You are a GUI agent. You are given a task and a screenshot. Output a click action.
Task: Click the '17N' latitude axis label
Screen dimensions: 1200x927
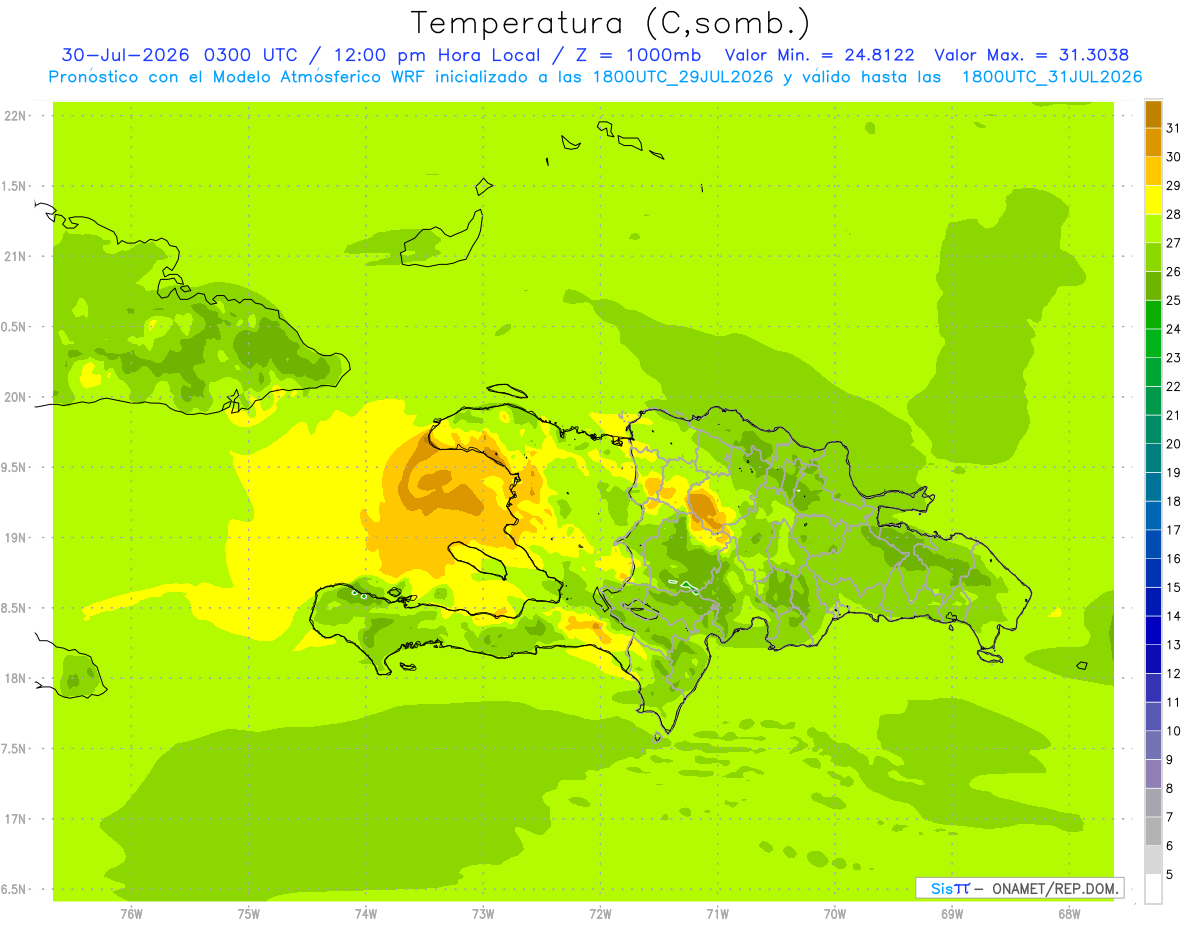pyautogui.click(x=15, y=820)
